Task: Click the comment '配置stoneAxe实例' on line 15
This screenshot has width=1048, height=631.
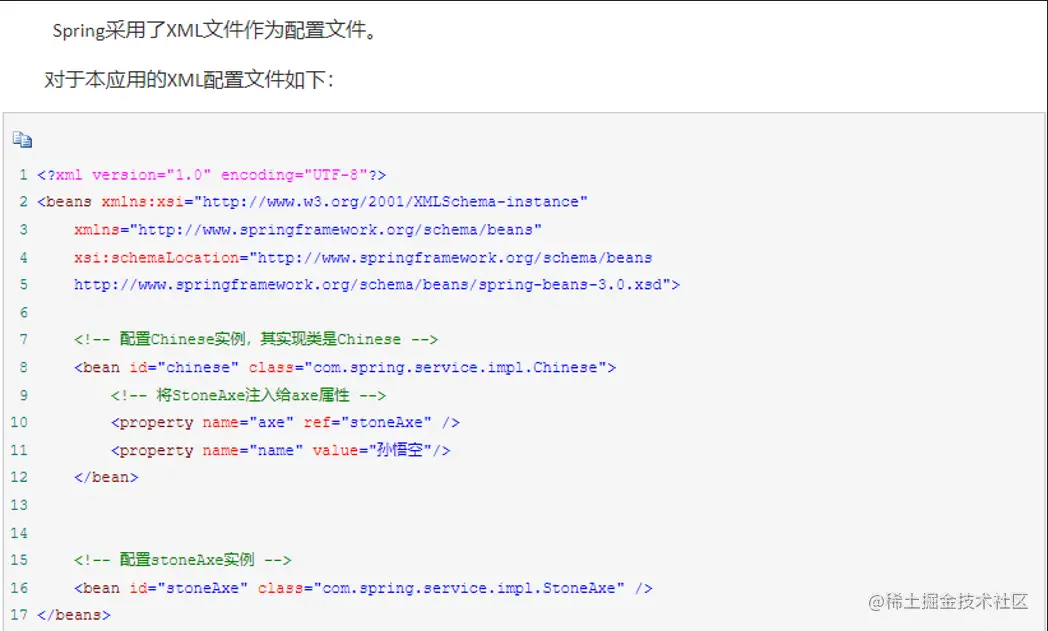Action: pyautogui.click(x=182, y=560)
